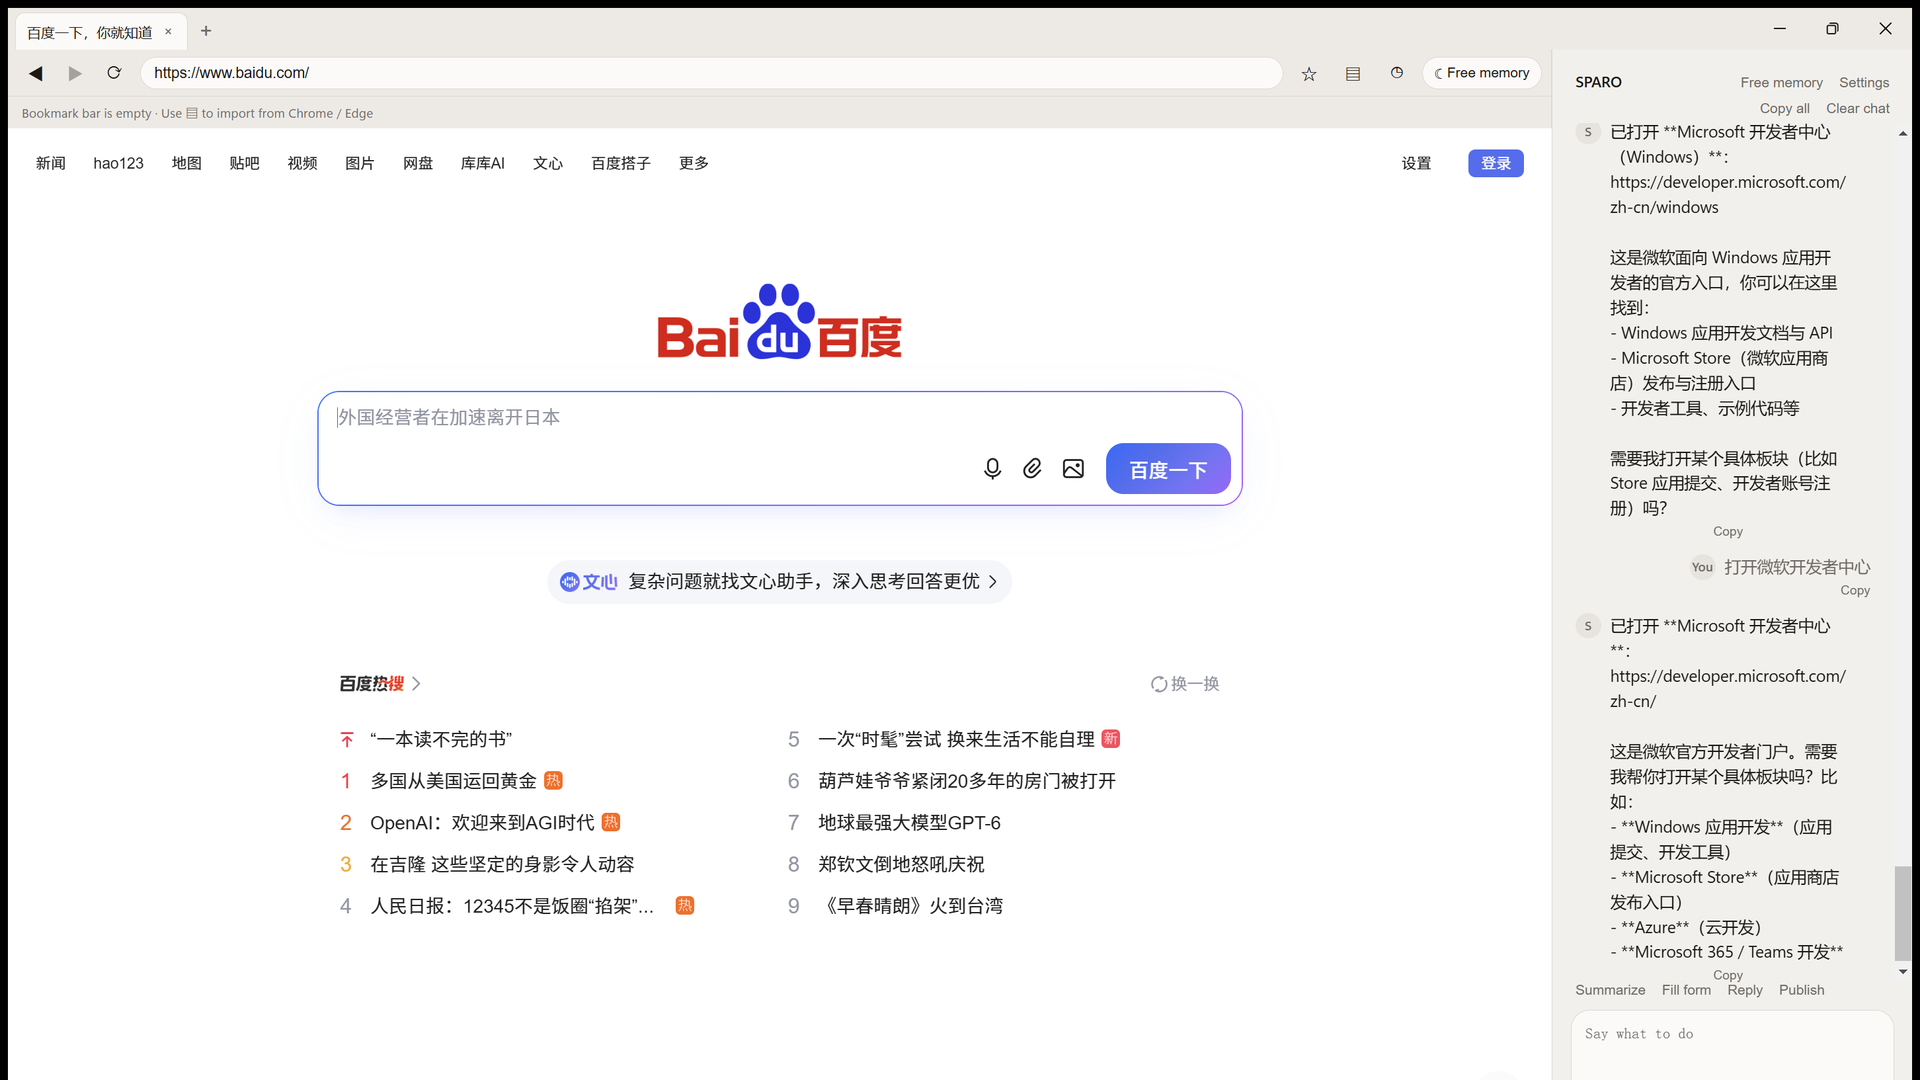Start voice search with the microphone icon
The width and height of the screenshot is (1920, 1080).
point(992,469)
